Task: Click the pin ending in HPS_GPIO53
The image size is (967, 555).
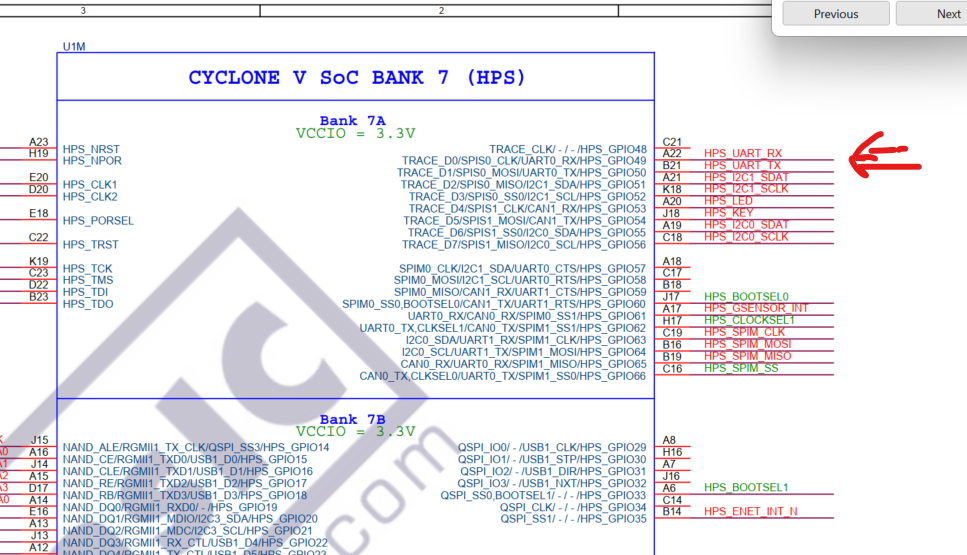Action: pos(527,209)
